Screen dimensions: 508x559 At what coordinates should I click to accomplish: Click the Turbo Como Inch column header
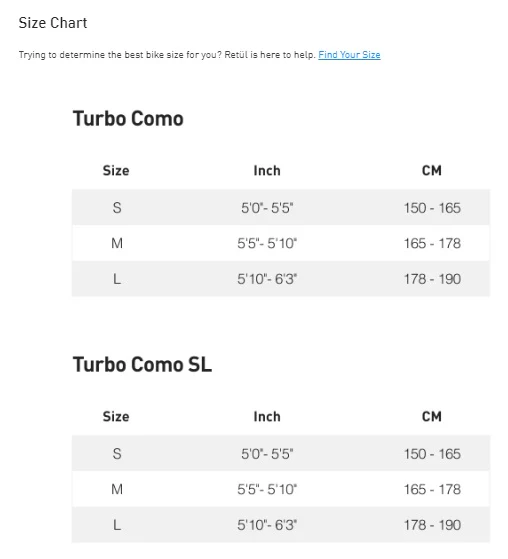267,171
